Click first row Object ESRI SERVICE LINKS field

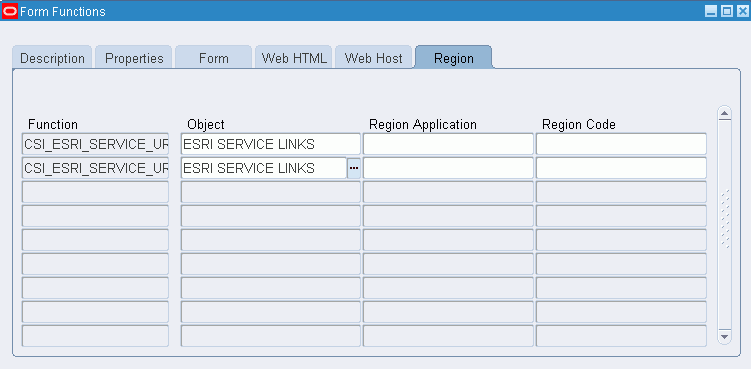pos(271,144)
